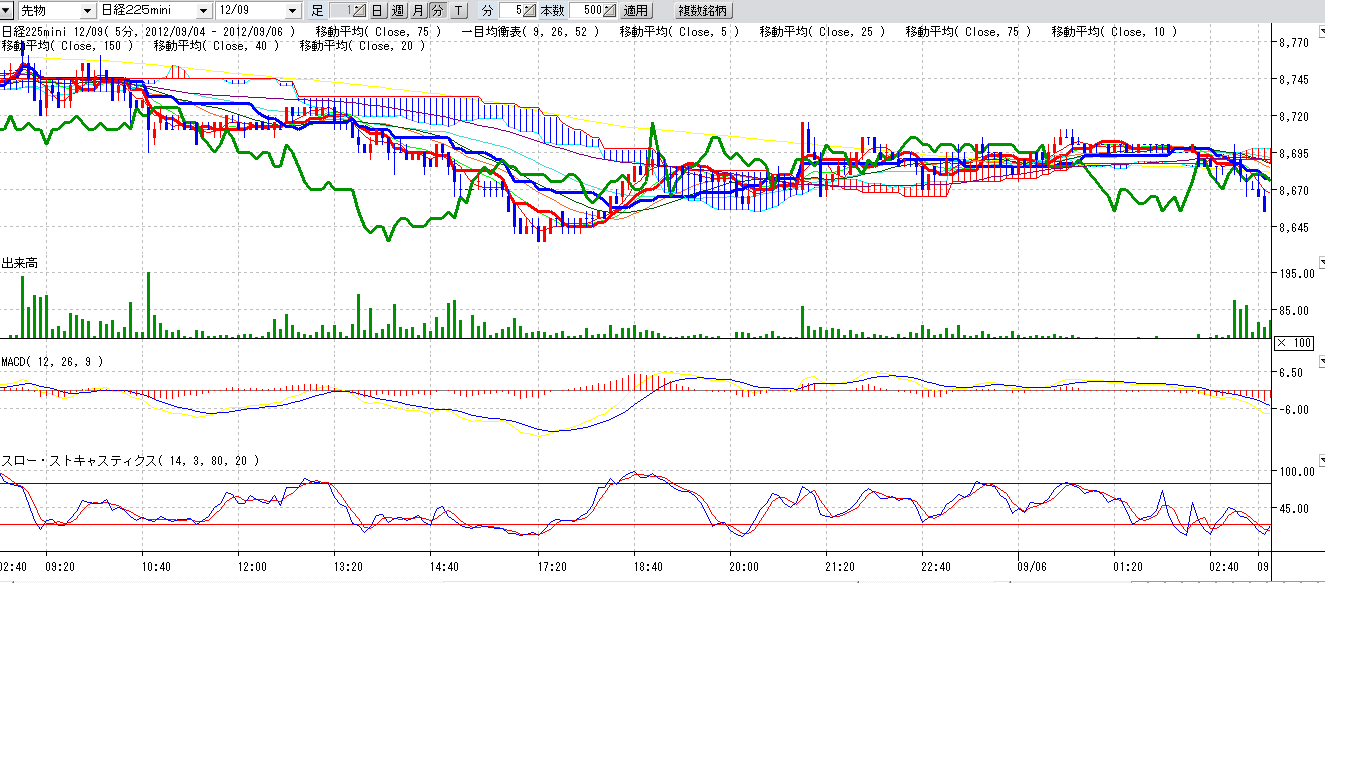Open the MACD pane menu arrow
The height and width of the screenshot is (768, 1366).
(1323, 361)
